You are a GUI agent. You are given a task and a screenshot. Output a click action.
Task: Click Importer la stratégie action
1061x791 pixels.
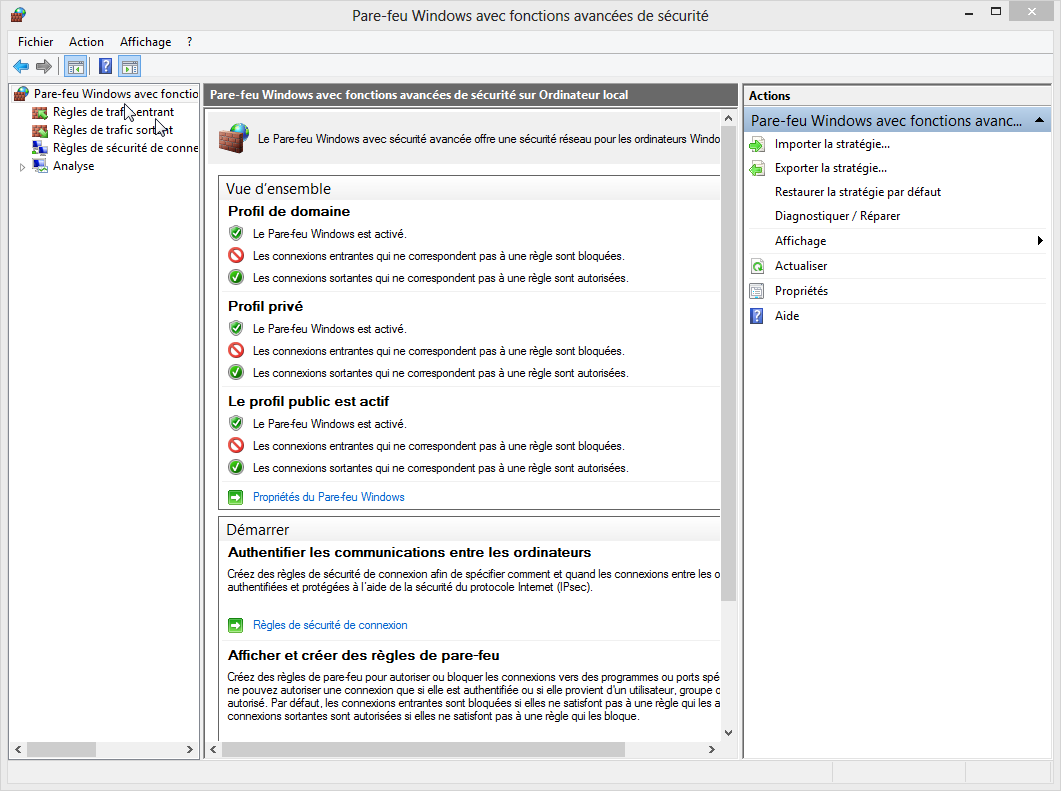tap(832, 144)
